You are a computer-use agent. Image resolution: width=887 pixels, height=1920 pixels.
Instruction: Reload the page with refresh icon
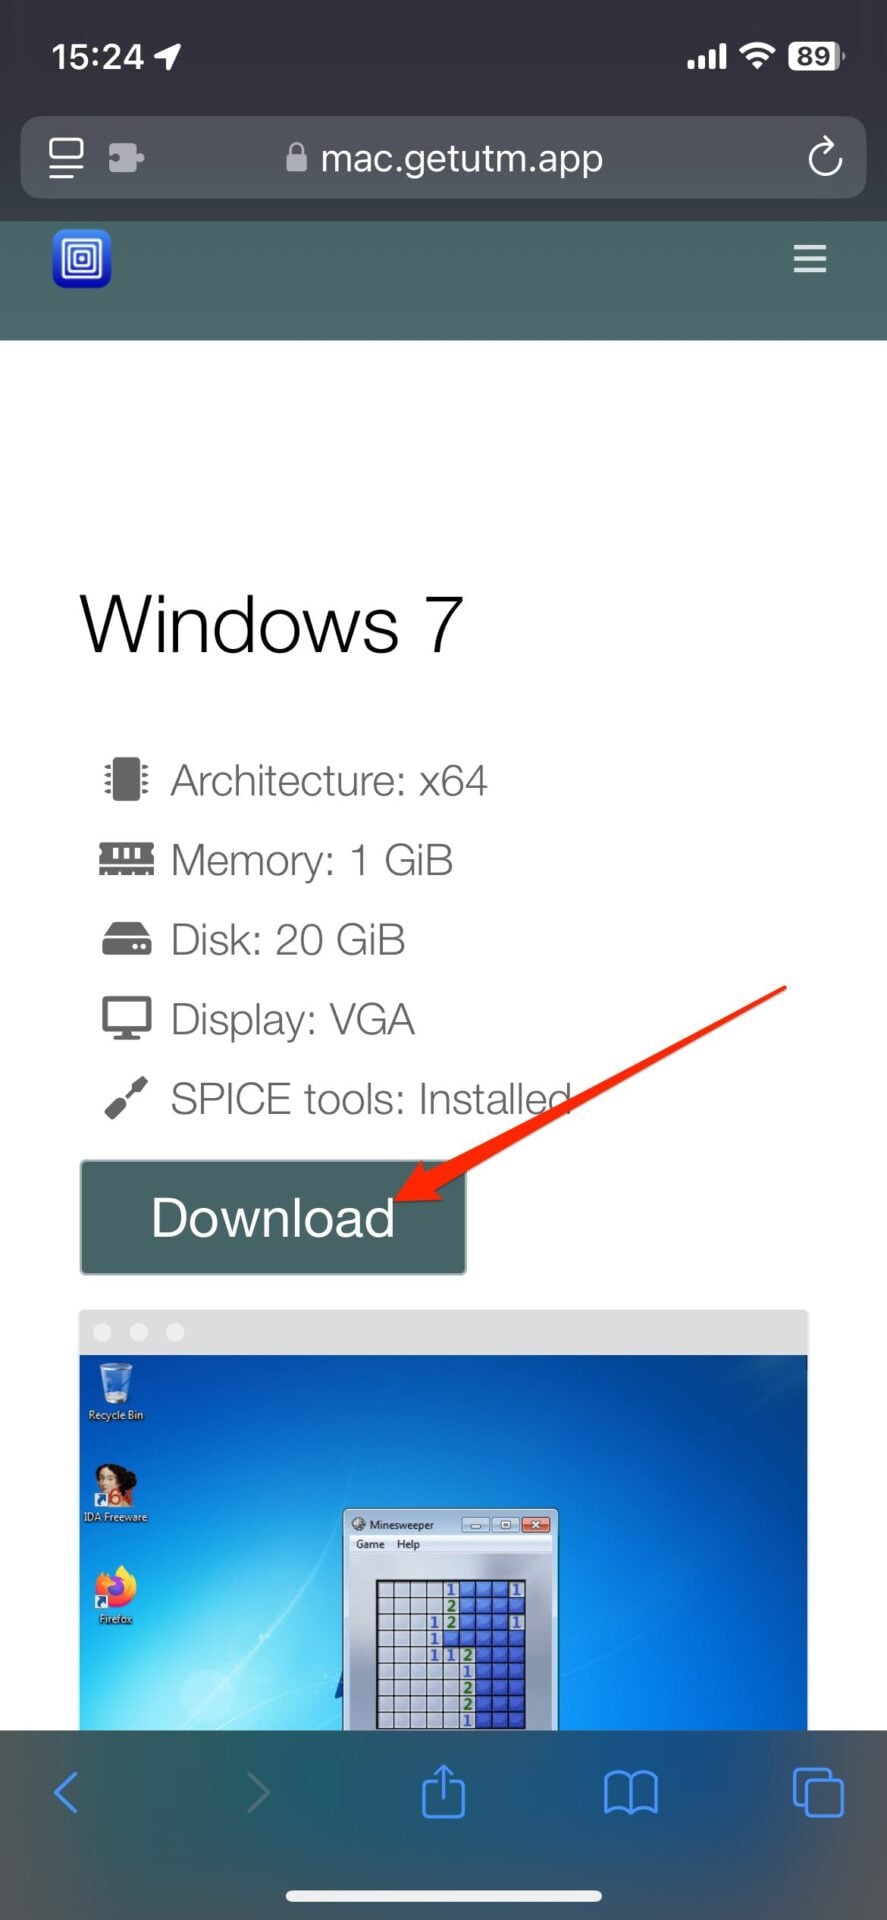coord(824,157)
